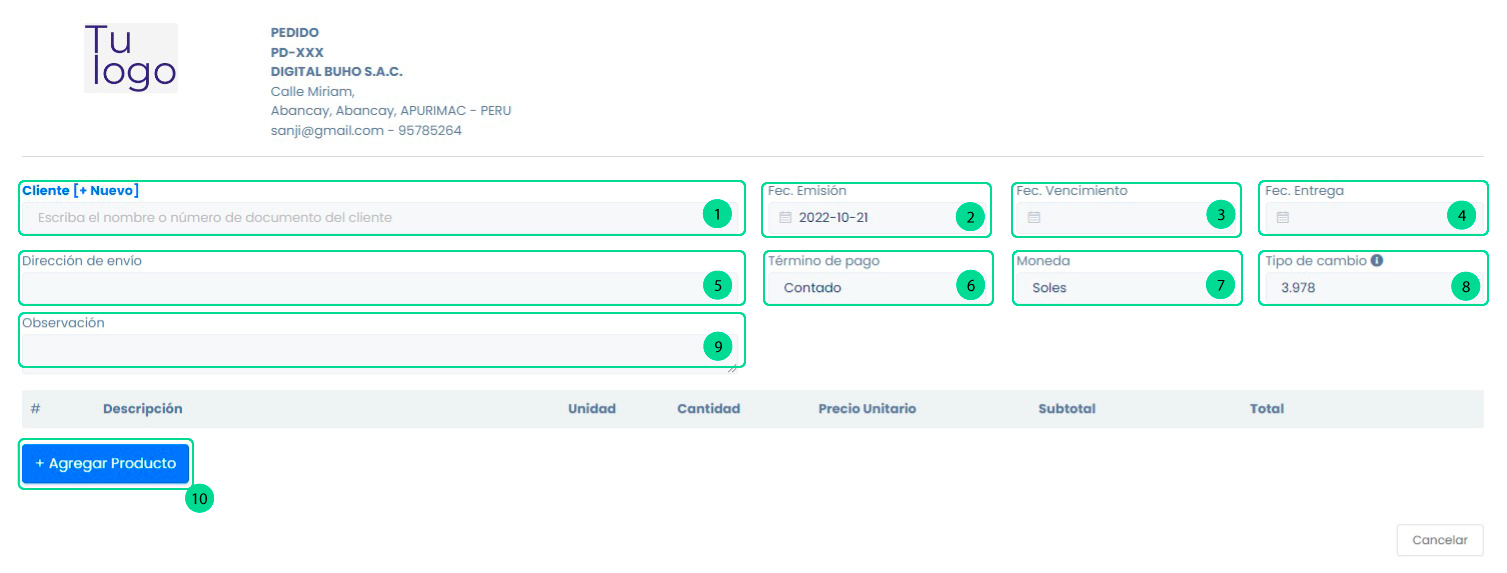This screenshot has width=1507, height=573.
Task: Click the Observación textarea resize handle
Action: [x=732, y=368]
